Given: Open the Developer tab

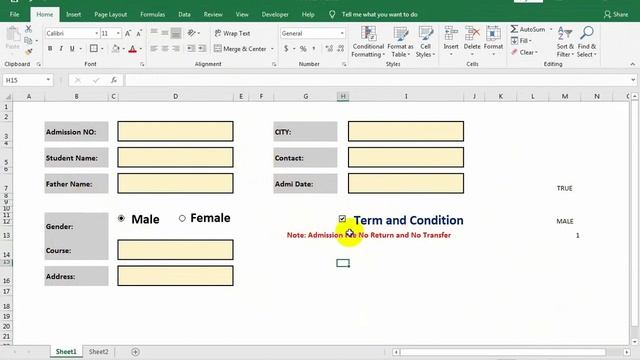Looking at the screenshot, I should pyautogui.click(x=275, y=14).
